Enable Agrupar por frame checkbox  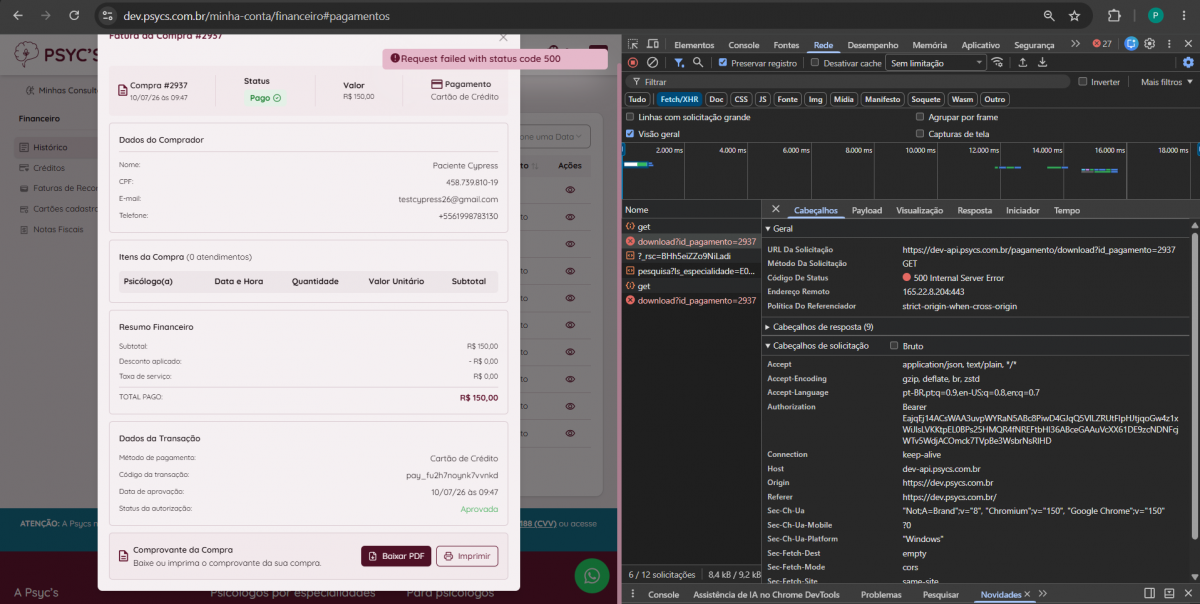pos(920,117)
